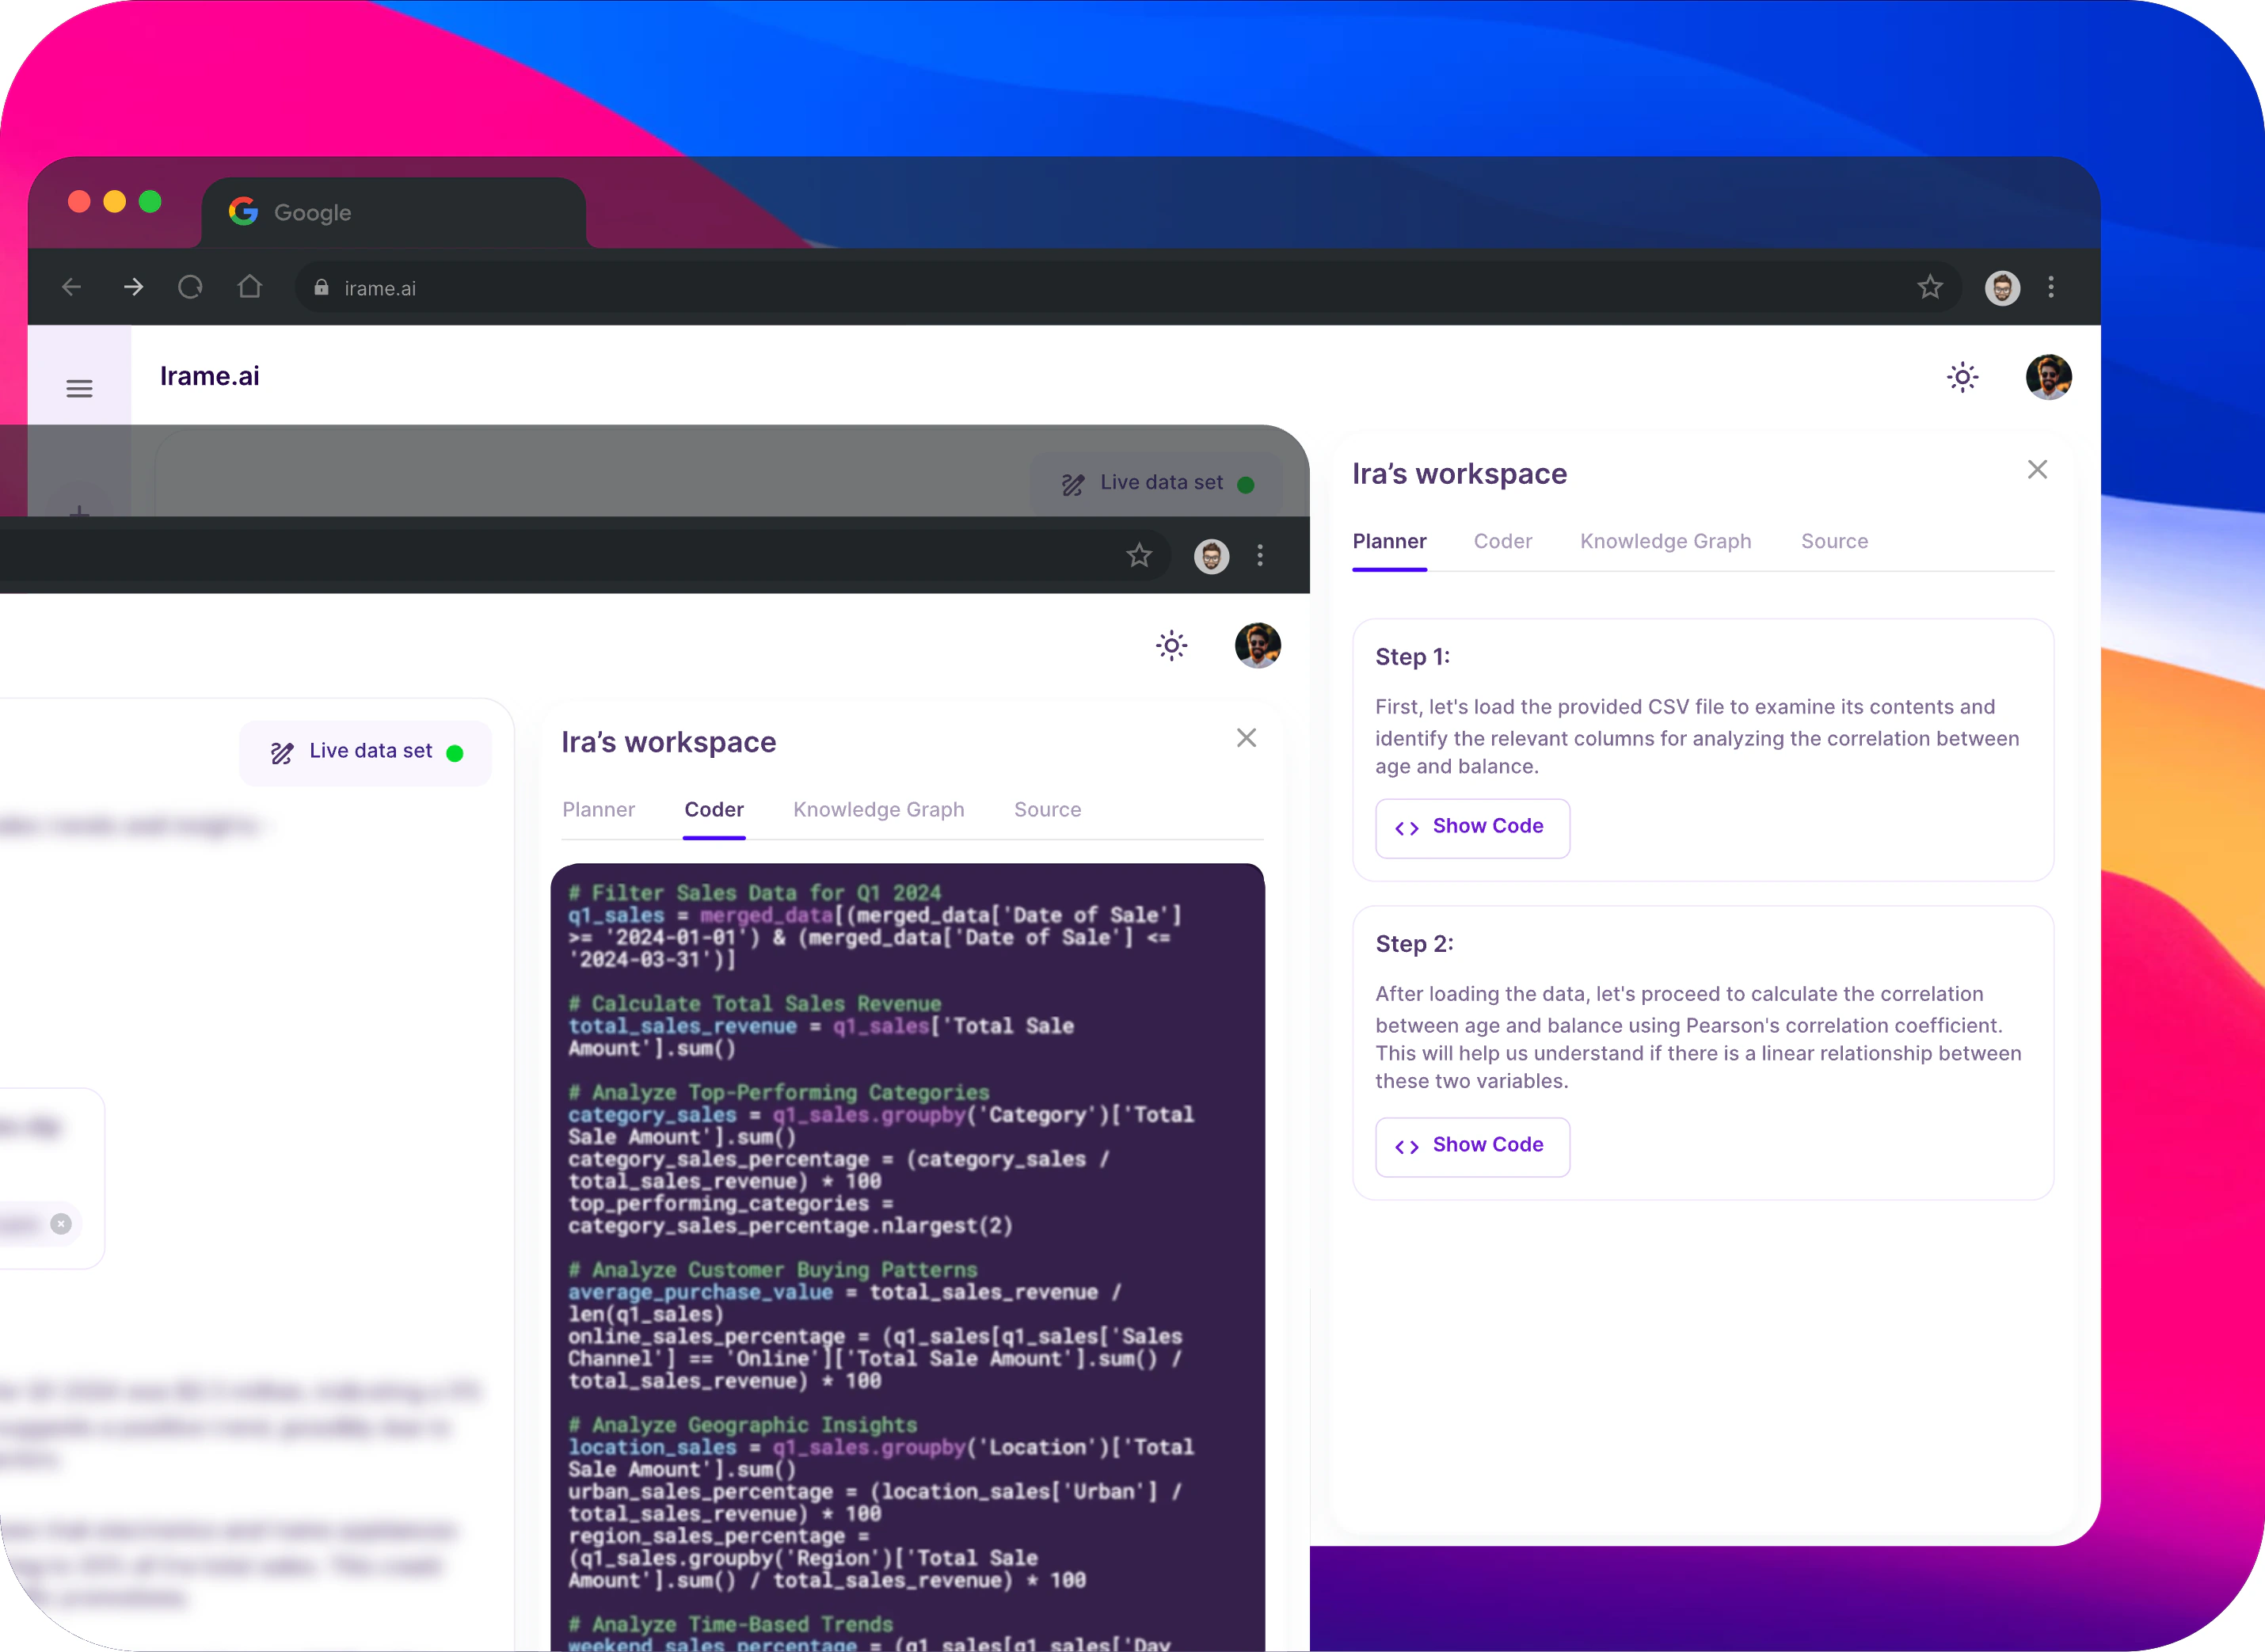2265x1652 pixels.
Task: Click the Step 2: heading
Action: 1414,944
